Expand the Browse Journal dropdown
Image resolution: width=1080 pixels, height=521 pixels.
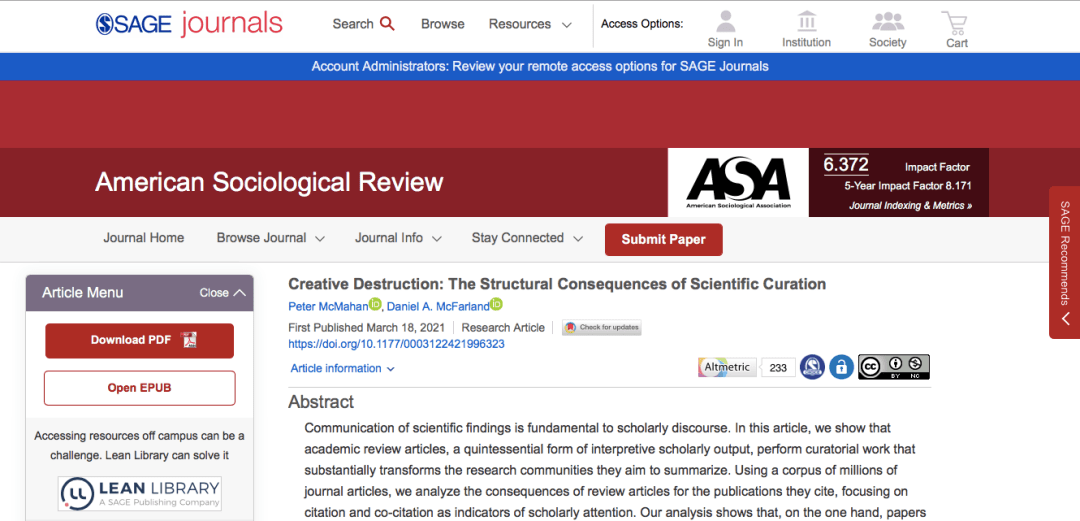point(270,238)
